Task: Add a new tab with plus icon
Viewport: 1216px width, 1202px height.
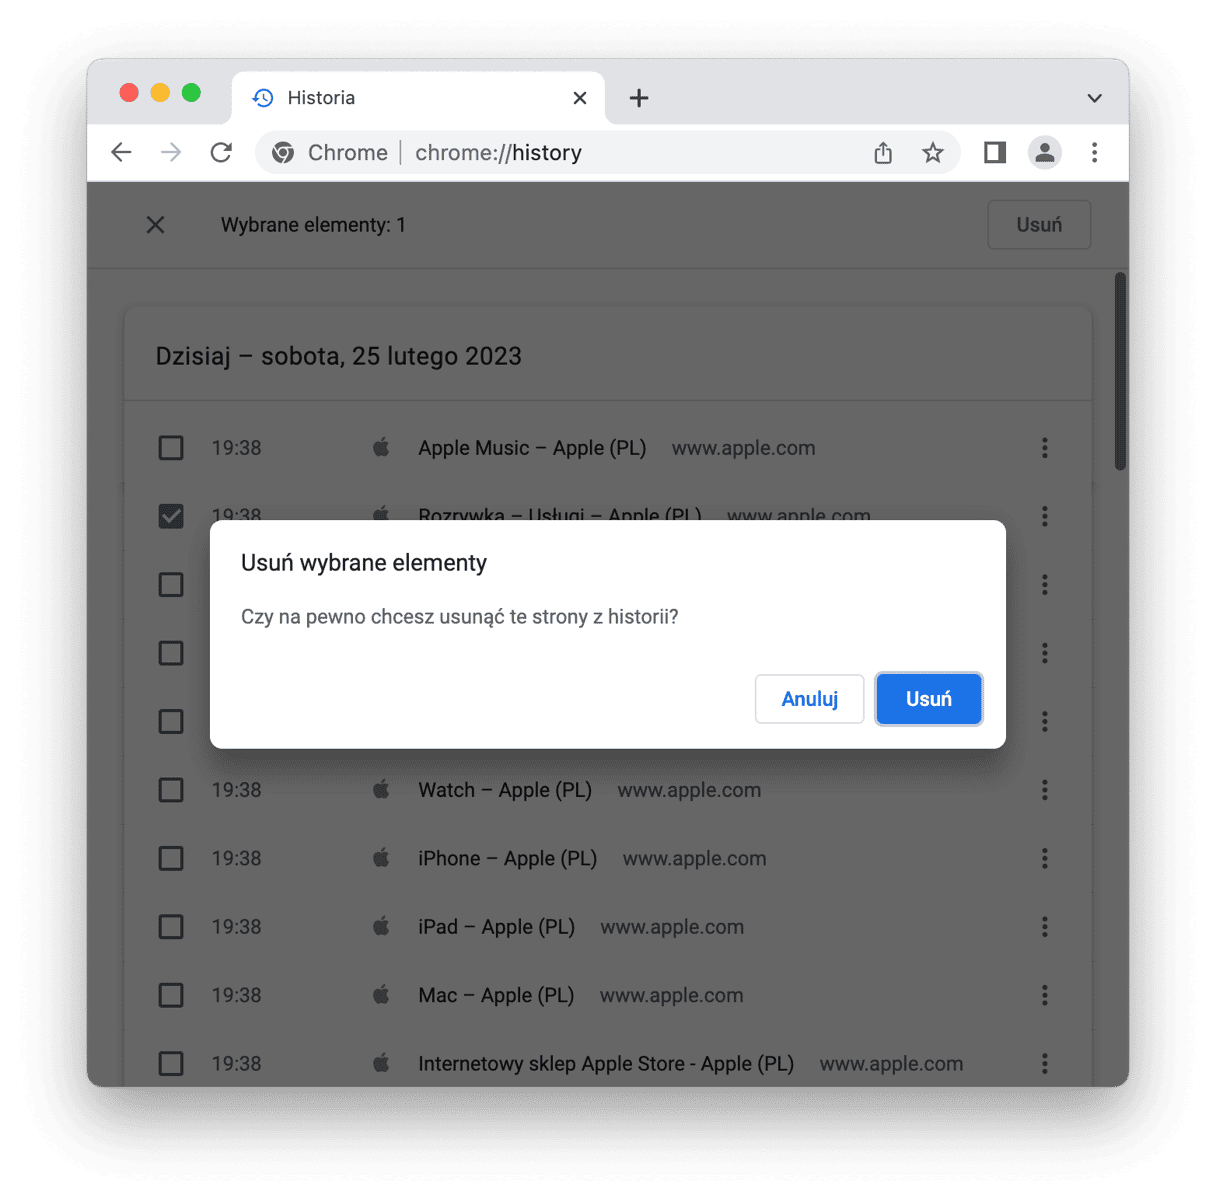Action: click(639, 98)
